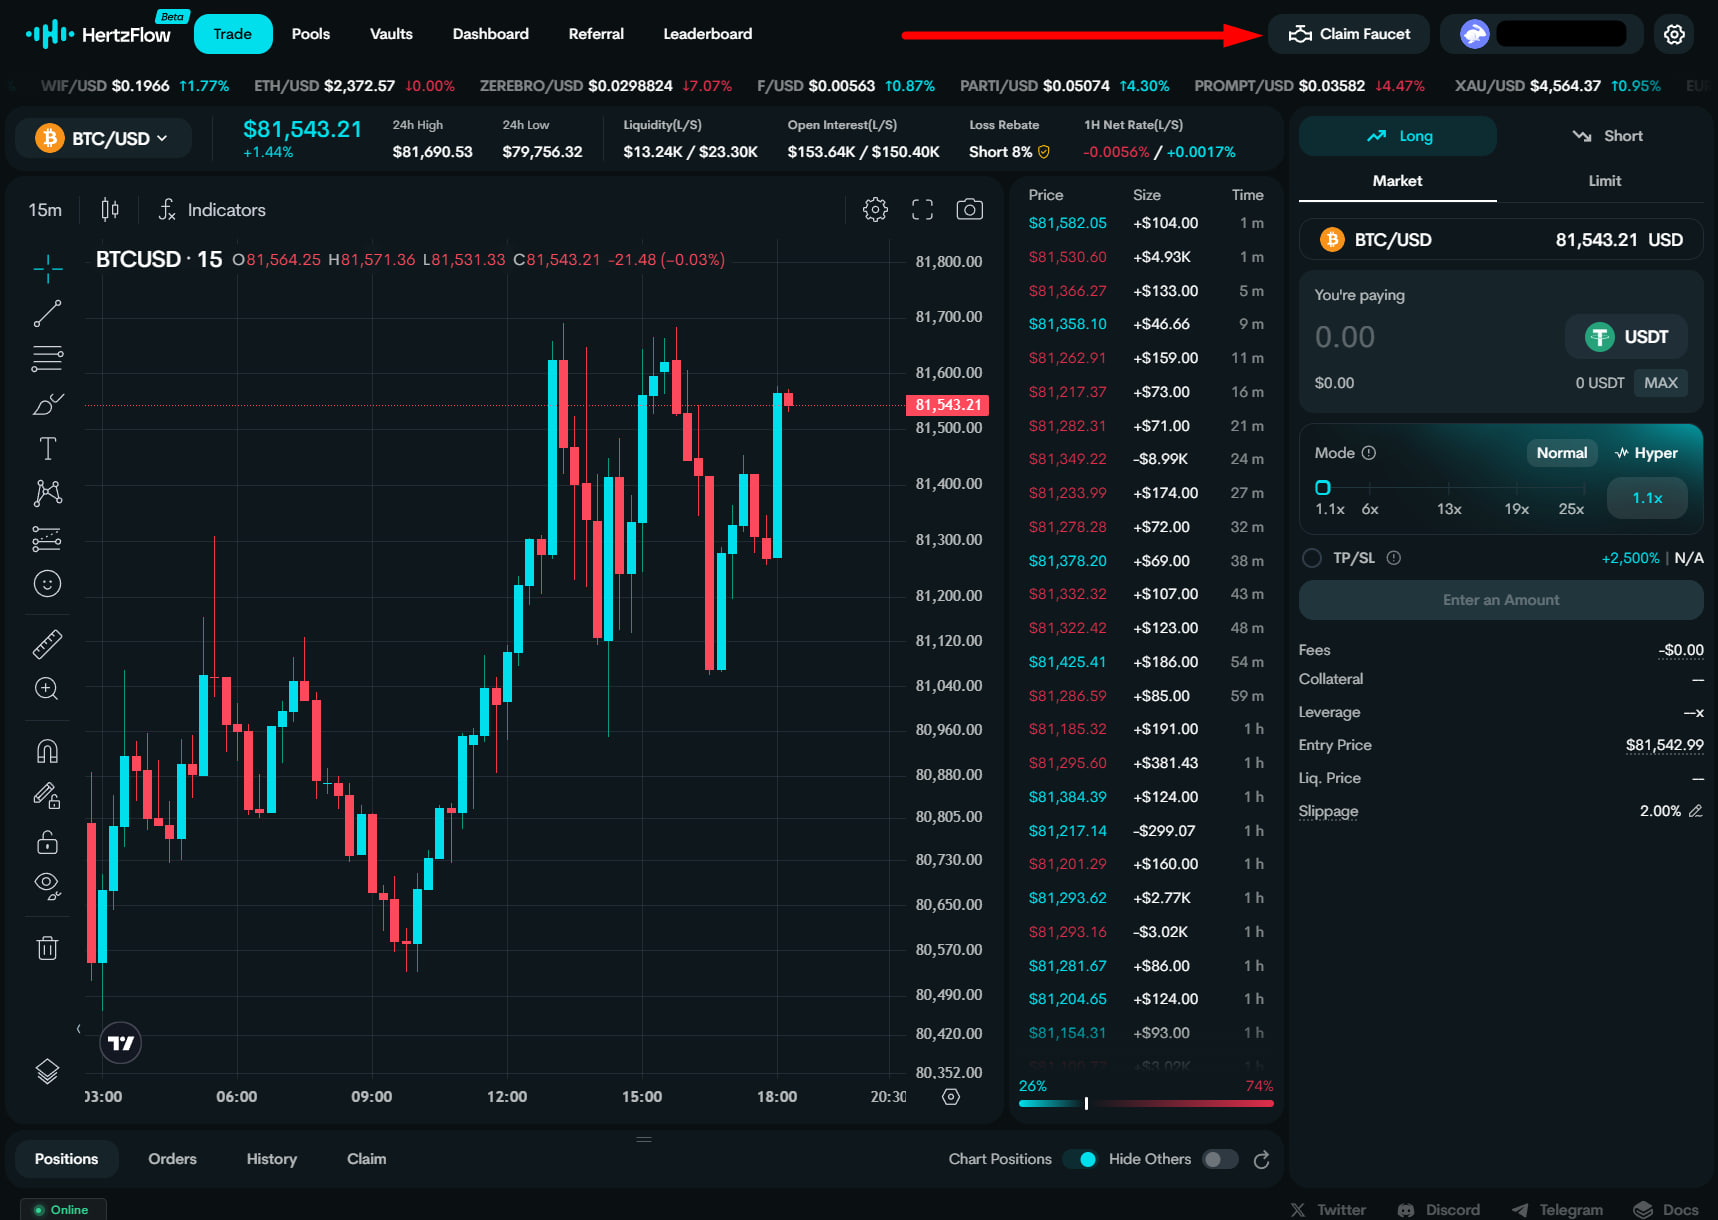1718x1220 pixels.
Task: Select the Market order tab
Action: point(1397,181)
